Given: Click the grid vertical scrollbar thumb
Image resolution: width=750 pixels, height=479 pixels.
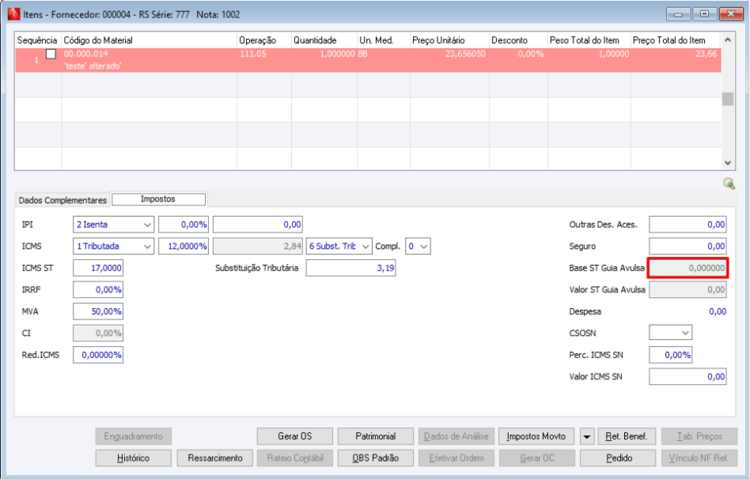Looking at the screenshot, I should coord(728,99).
